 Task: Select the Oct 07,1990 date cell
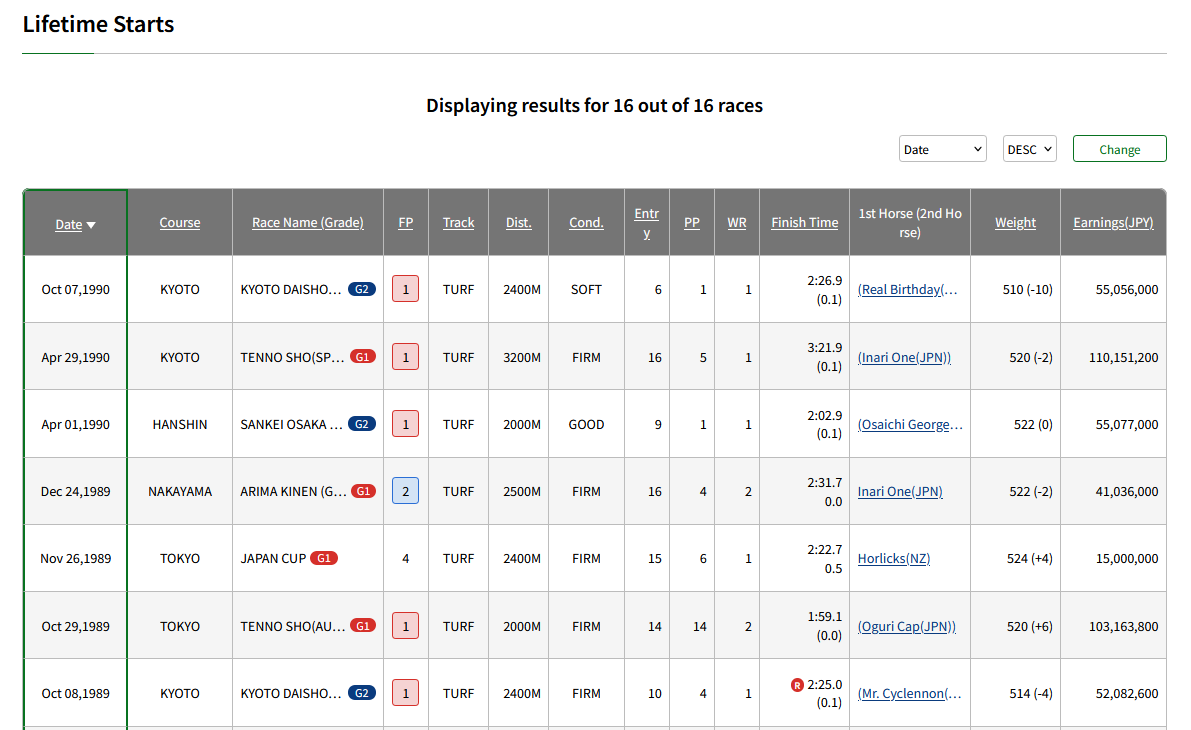point(75,289)
